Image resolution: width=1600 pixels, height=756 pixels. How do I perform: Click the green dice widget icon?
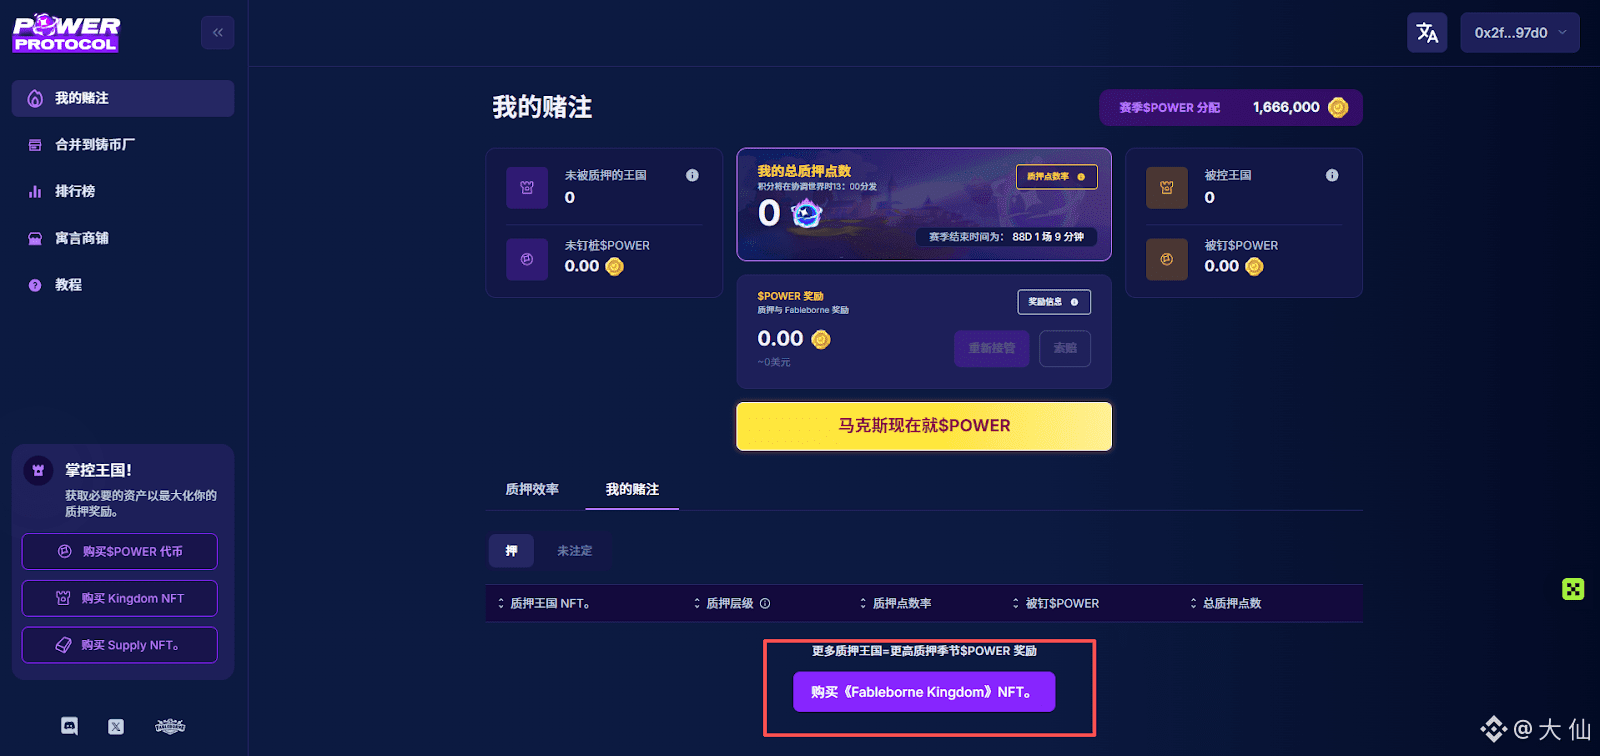point(1573,589)
